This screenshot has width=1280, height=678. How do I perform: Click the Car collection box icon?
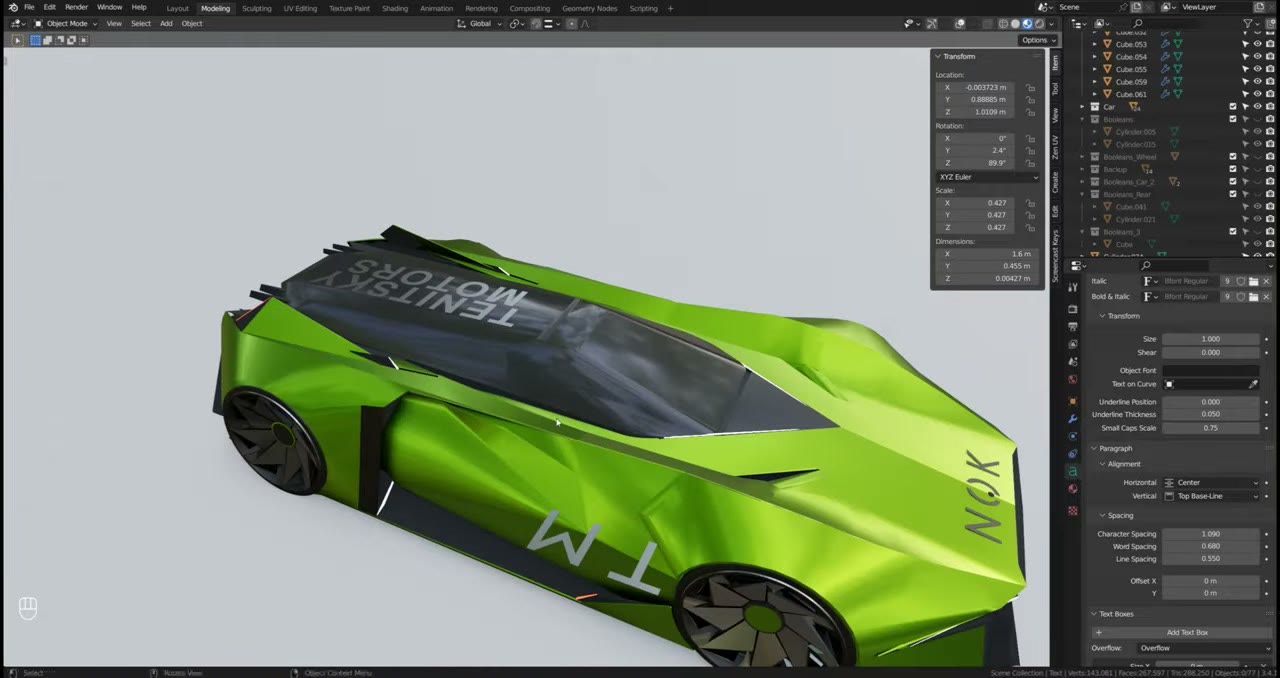(x=1095, y=107)
